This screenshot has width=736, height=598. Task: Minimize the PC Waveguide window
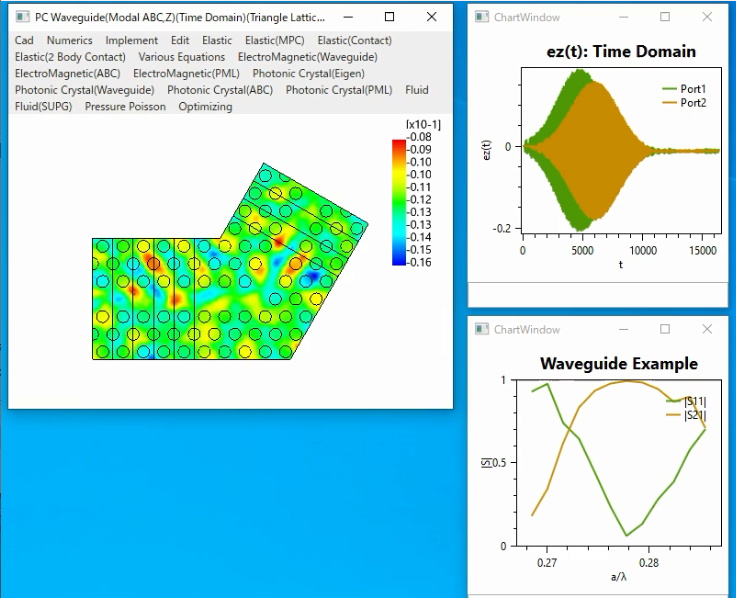tap(348, 17)
